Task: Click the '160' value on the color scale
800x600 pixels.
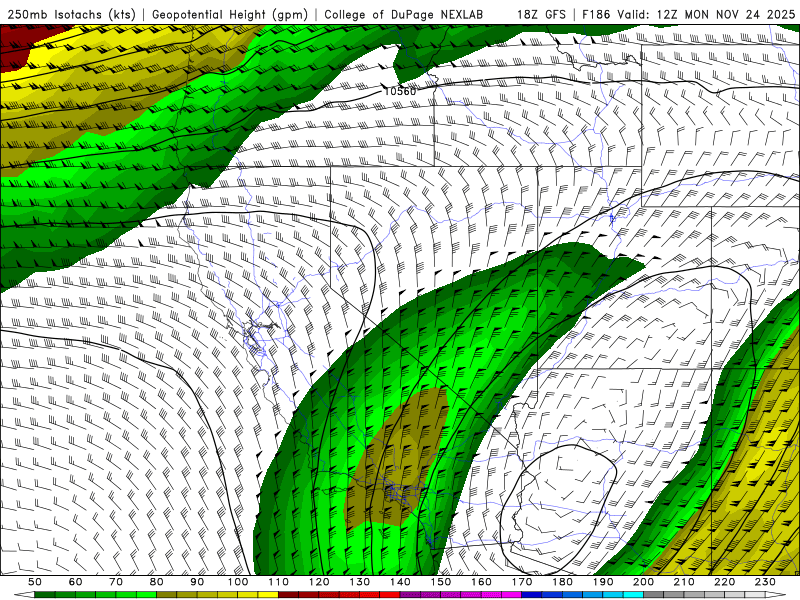Action: pyautogui.click(x=481, y=582)
